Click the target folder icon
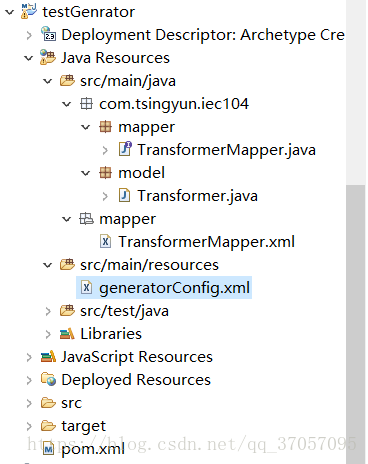368x464 pixels. point(48,426)
